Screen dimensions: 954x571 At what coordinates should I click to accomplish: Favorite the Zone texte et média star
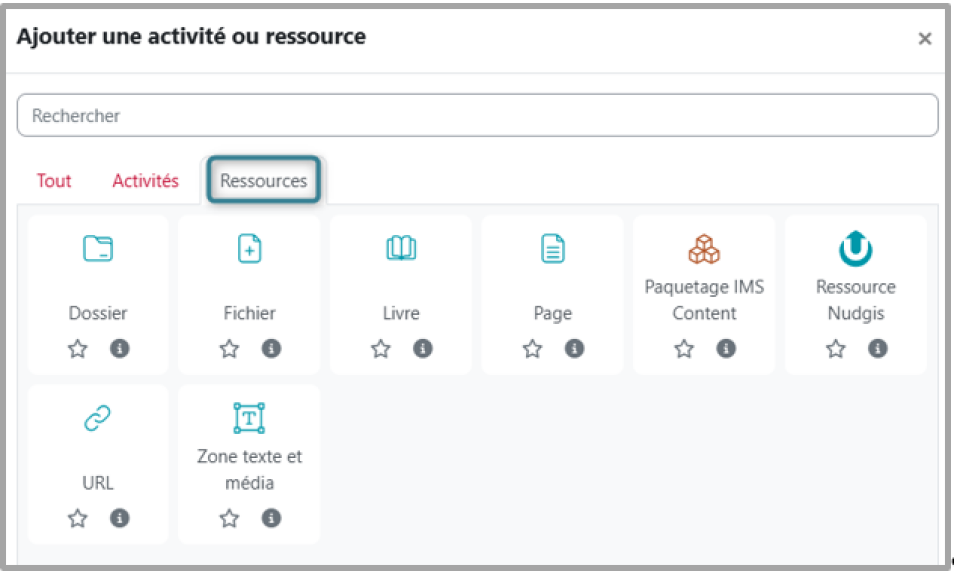pos(229,518)
